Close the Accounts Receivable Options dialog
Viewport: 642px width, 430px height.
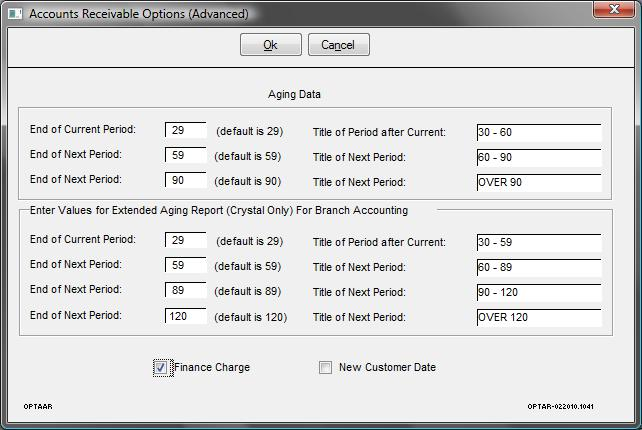coord(613,9)
